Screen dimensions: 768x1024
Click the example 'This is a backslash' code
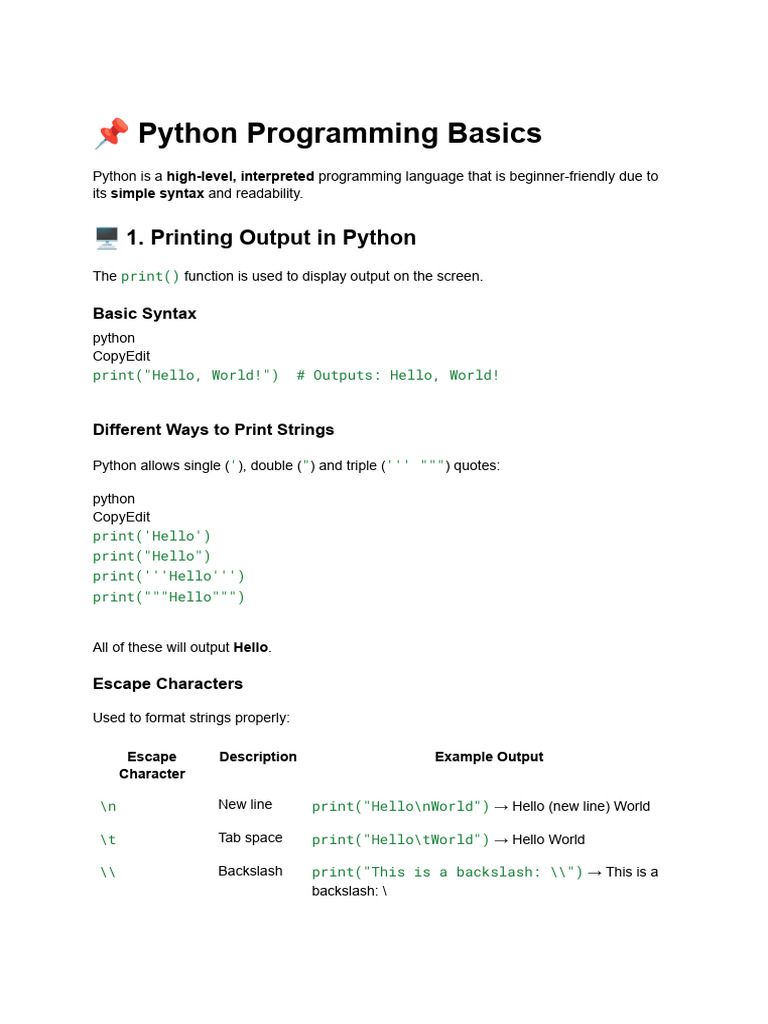447,872
